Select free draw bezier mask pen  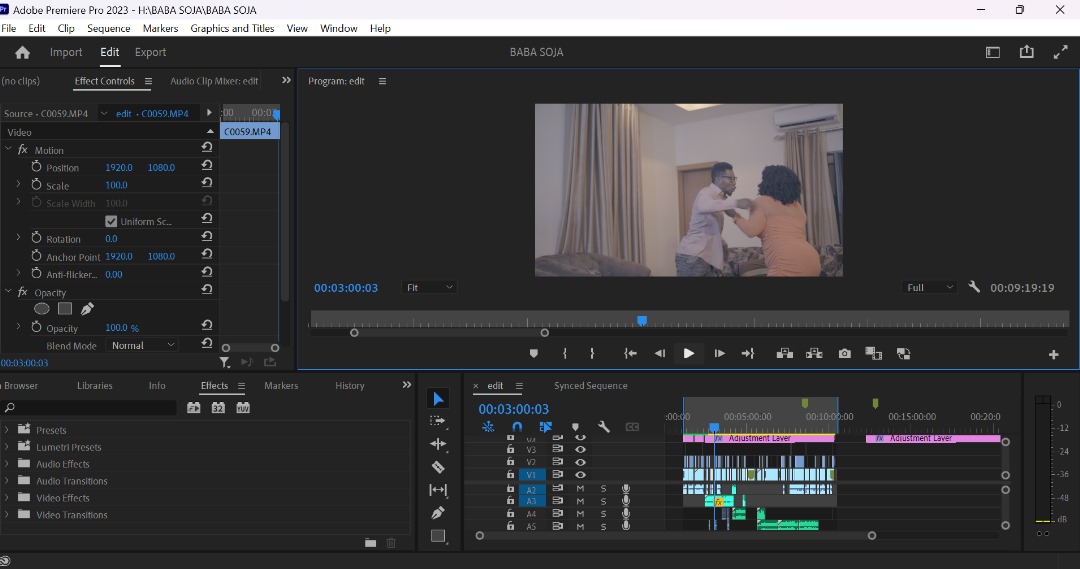click(x=87, y=309)
